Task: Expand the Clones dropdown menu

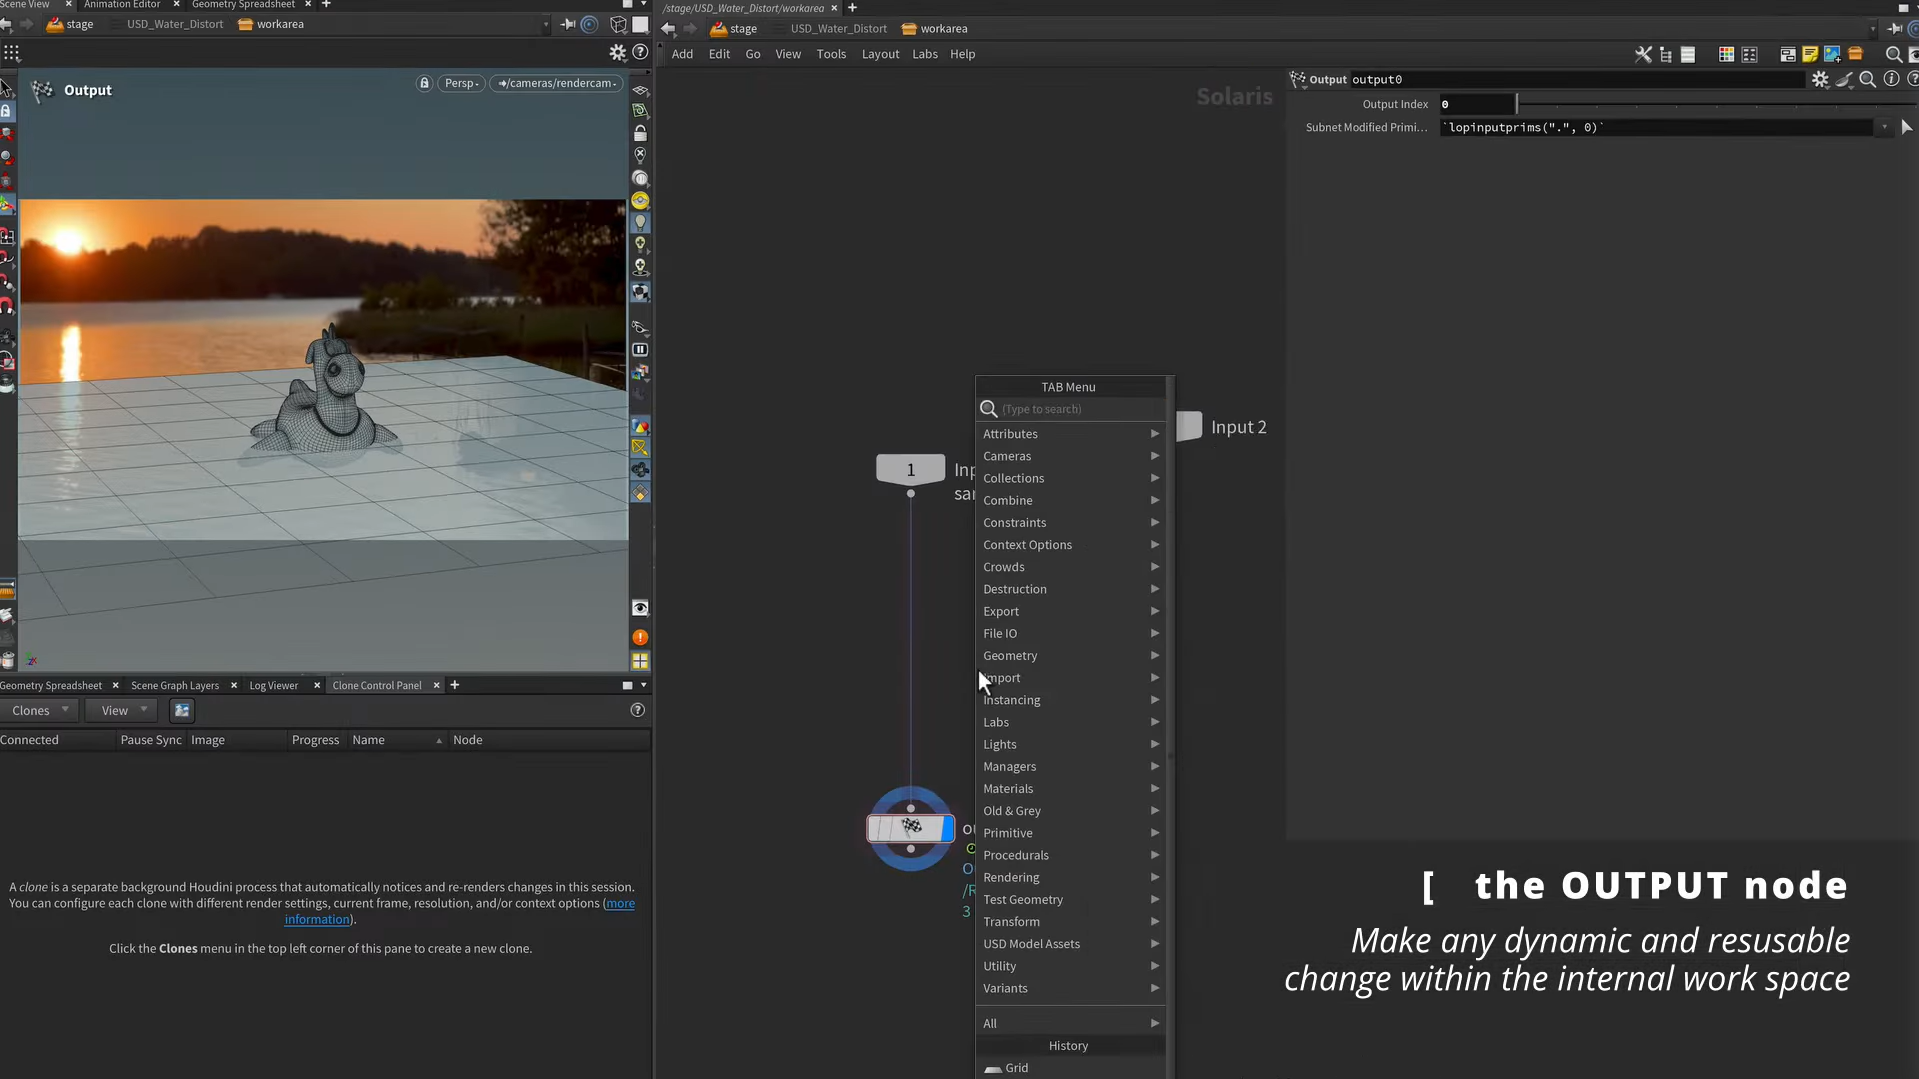Action: 40,710
